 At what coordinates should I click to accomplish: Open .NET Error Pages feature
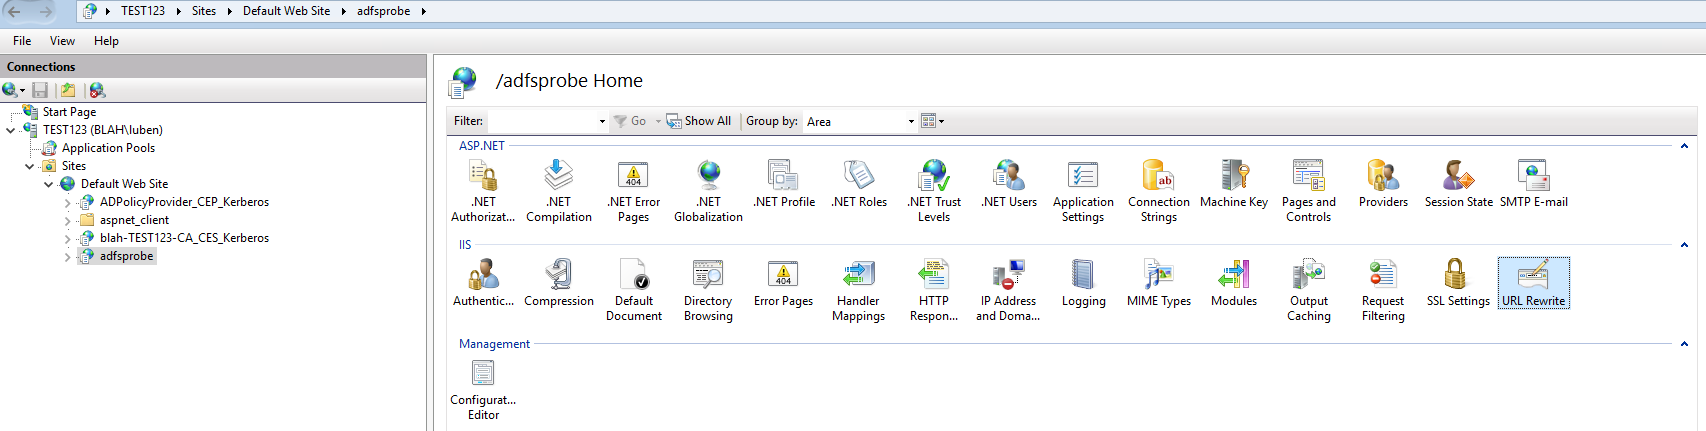(633, 191)
